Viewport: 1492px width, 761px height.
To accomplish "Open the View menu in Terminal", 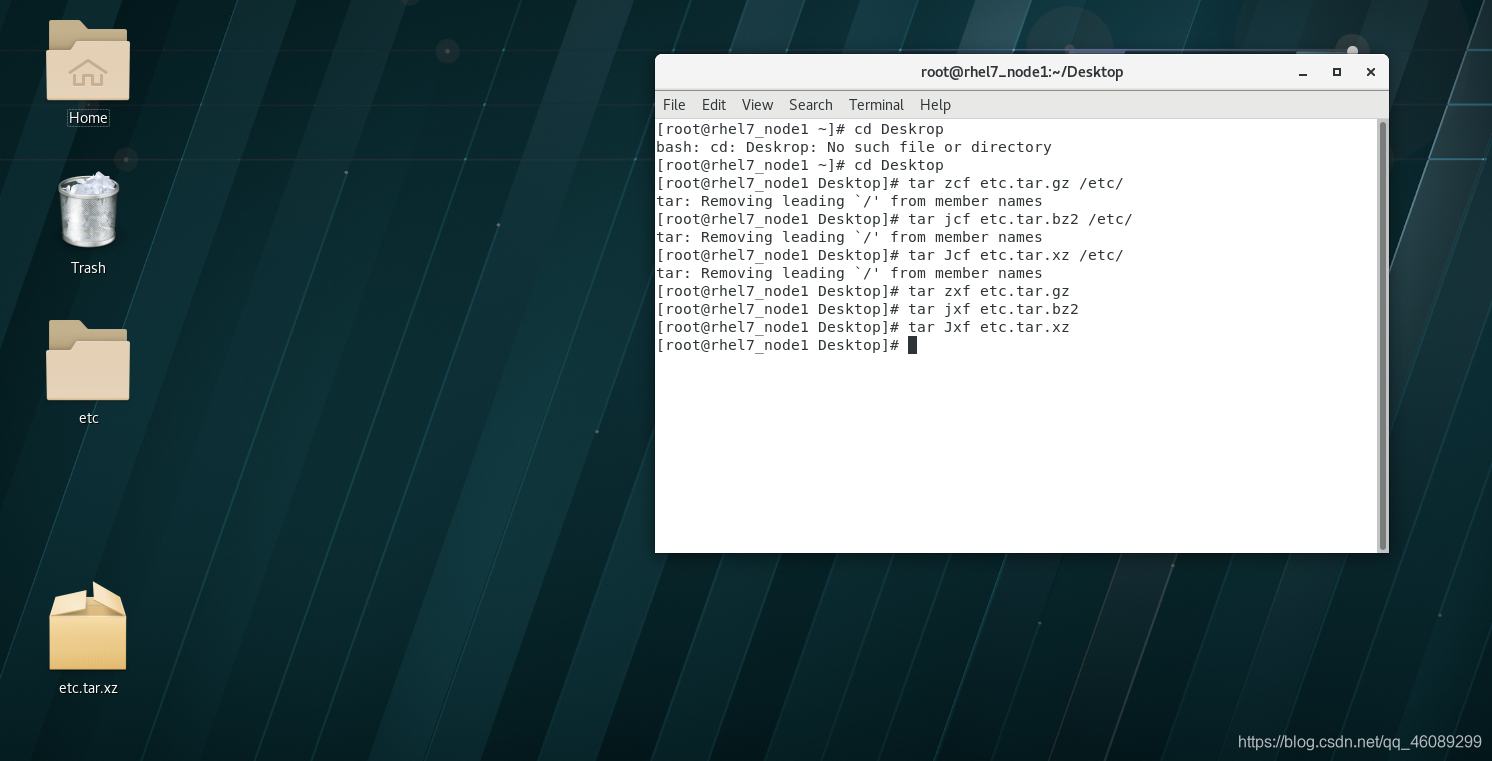I will click(757, 105).
